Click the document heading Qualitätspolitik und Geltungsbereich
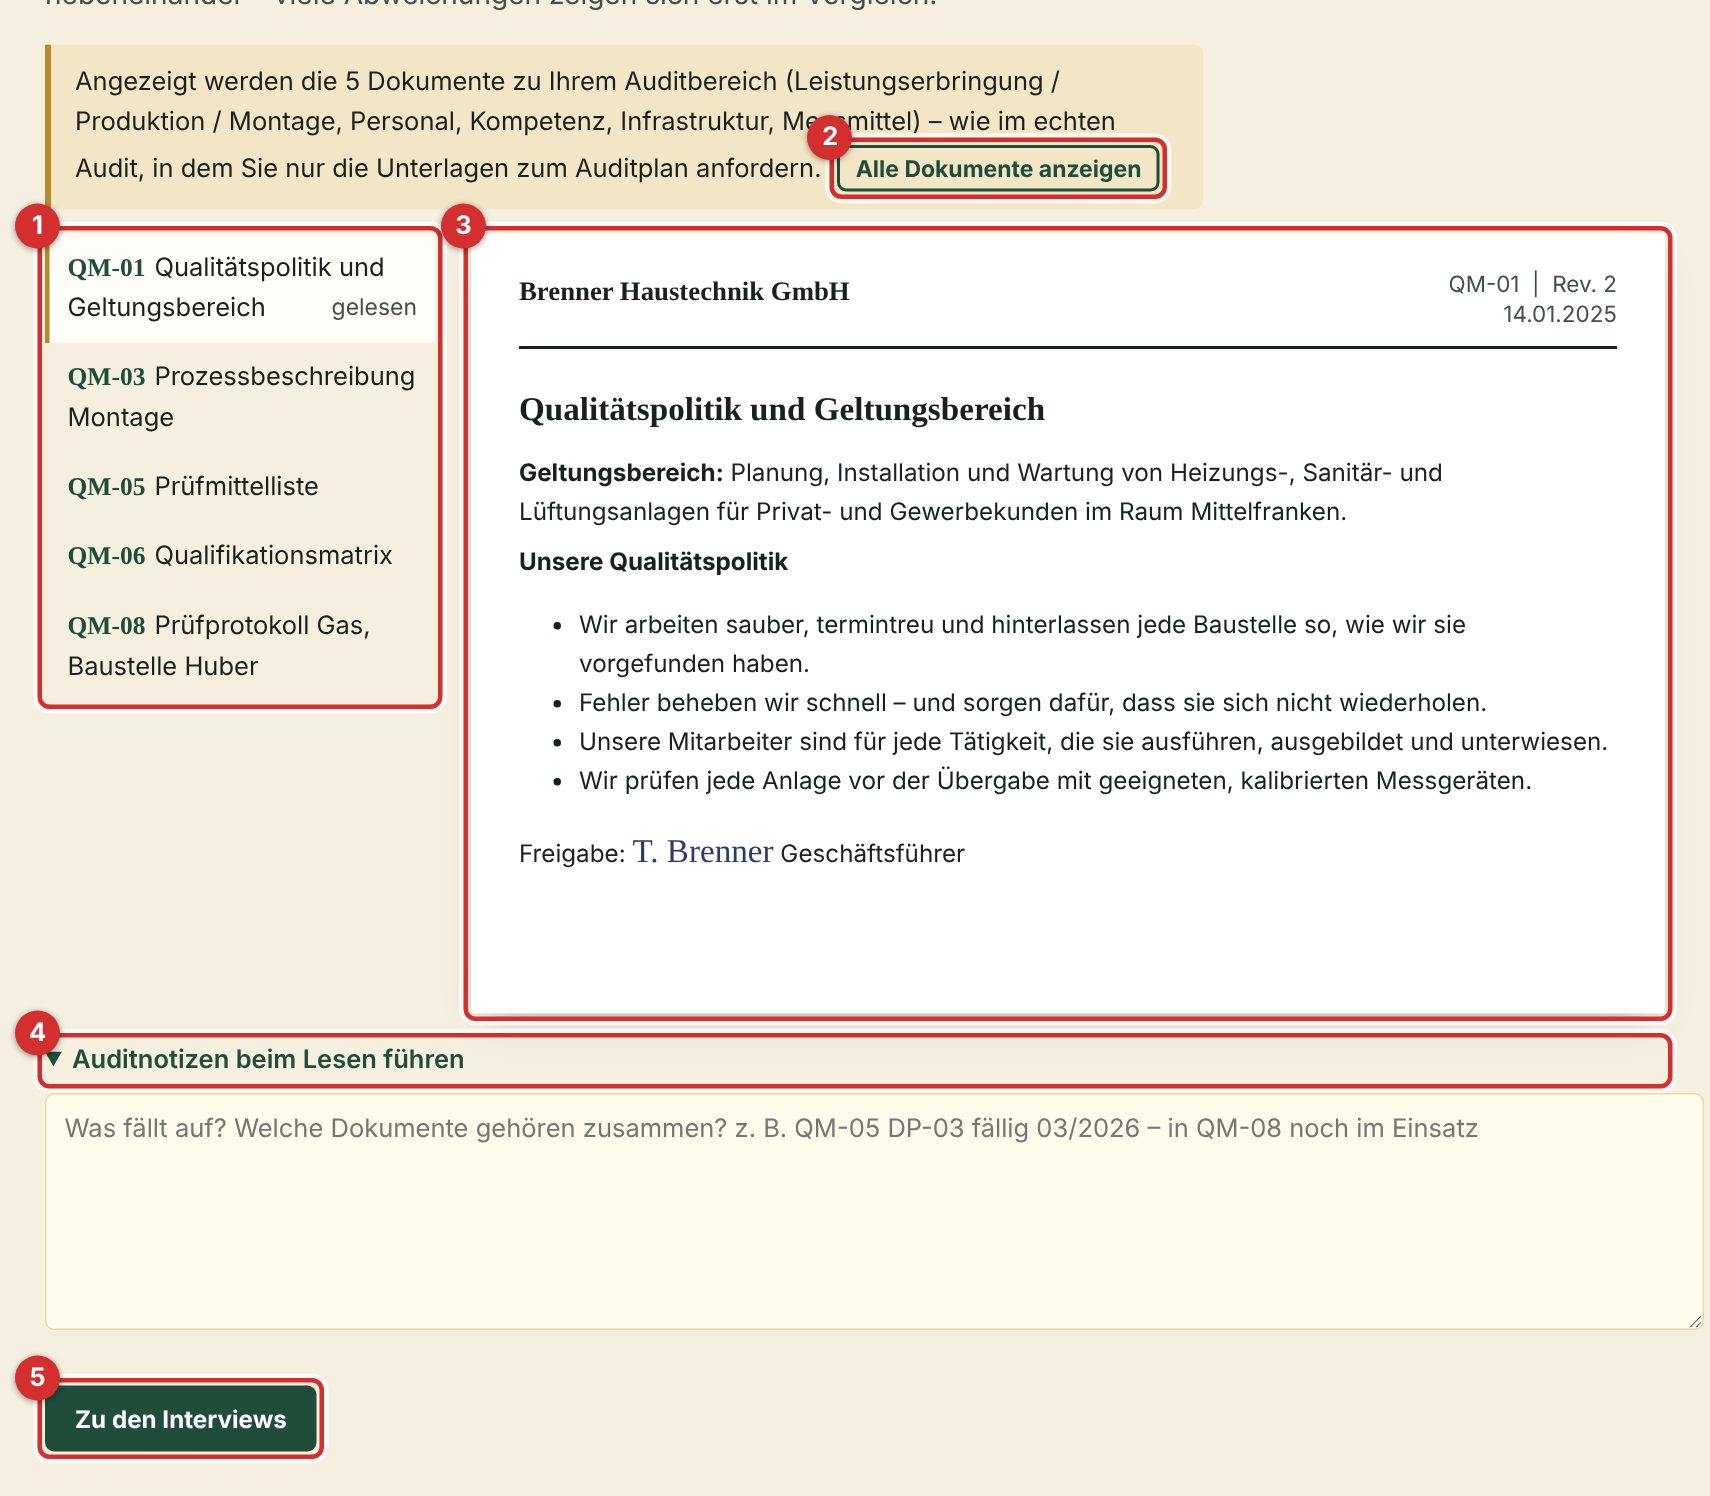Screen dimensions: 1710x1496 point(782,409)
